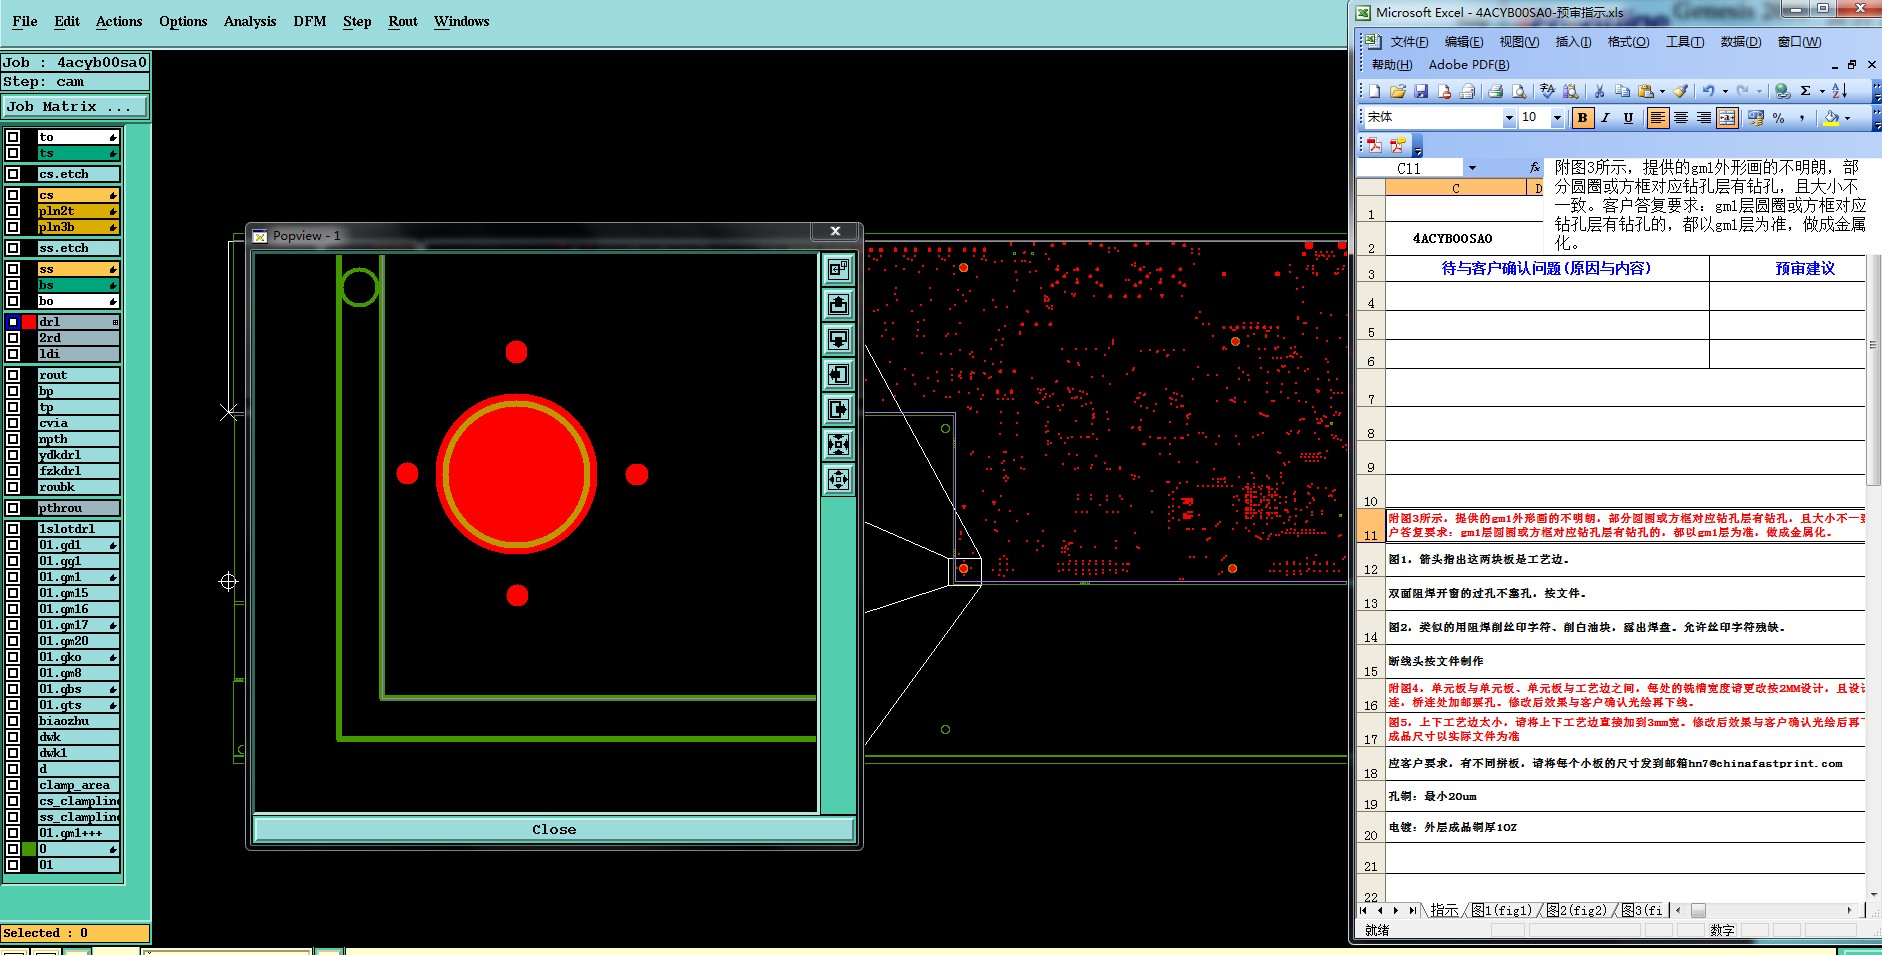The width and height of the screenshot is (1882, 955).
Task: Click Popview zoom-in converging arrows icon
Action: pos(838,444)
